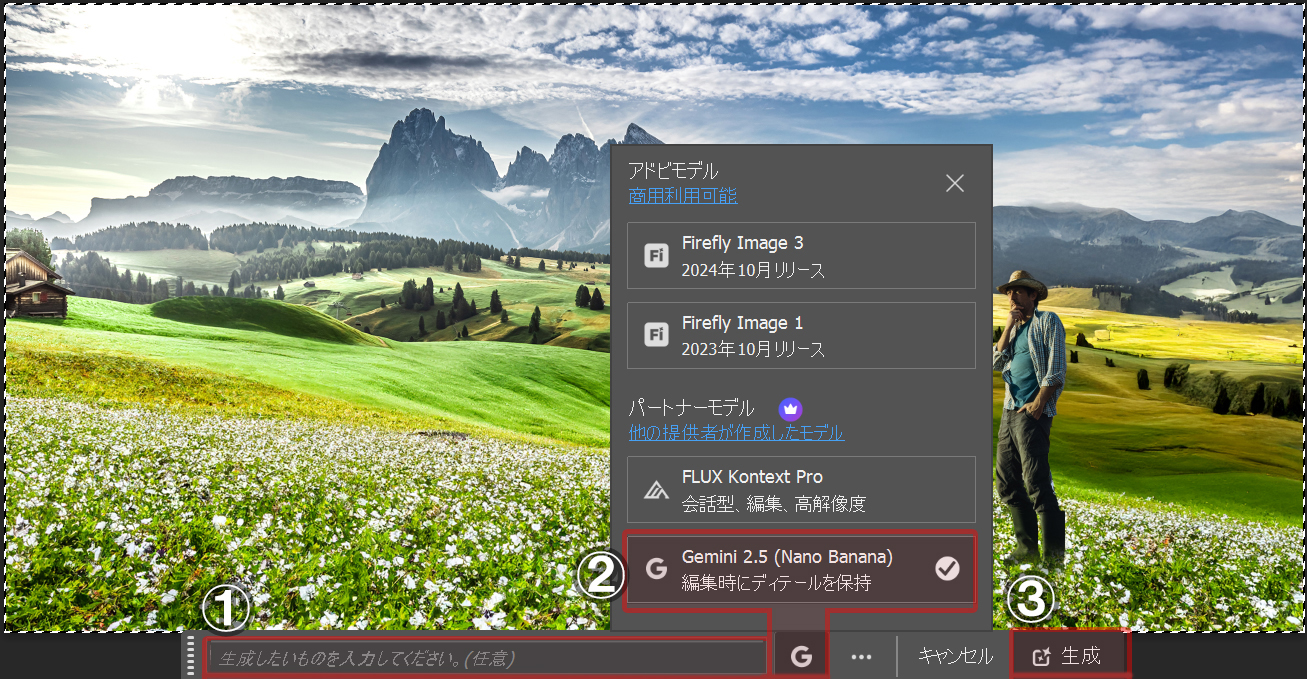Toggle the checkmark on Gemini 2.5 (Nano Banana)
This screenshot has width=1307, height=679.
(x=946, y=569)
